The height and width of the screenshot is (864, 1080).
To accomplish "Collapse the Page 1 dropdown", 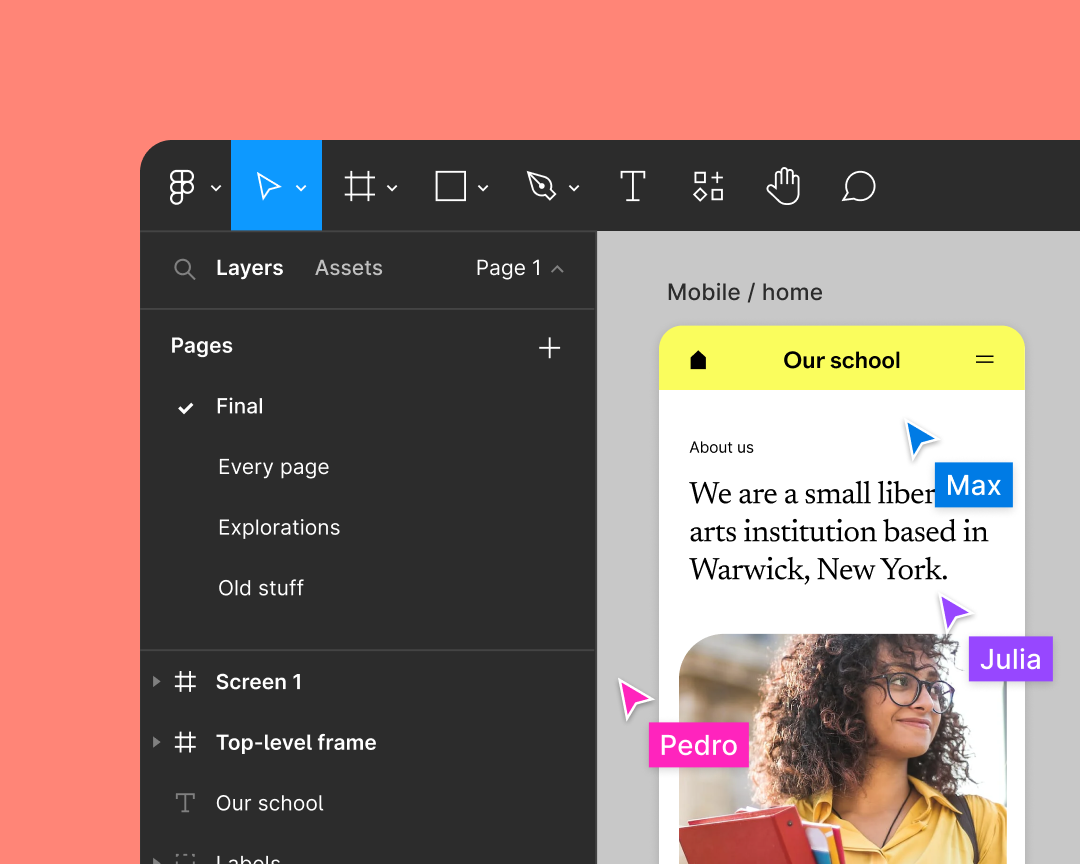I will point(559,268).
